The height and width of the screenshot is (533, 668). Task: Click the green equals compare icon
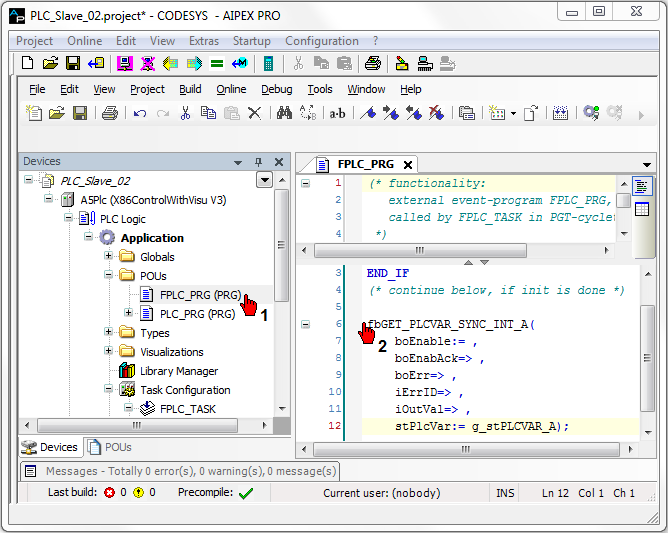click(217, 64)
